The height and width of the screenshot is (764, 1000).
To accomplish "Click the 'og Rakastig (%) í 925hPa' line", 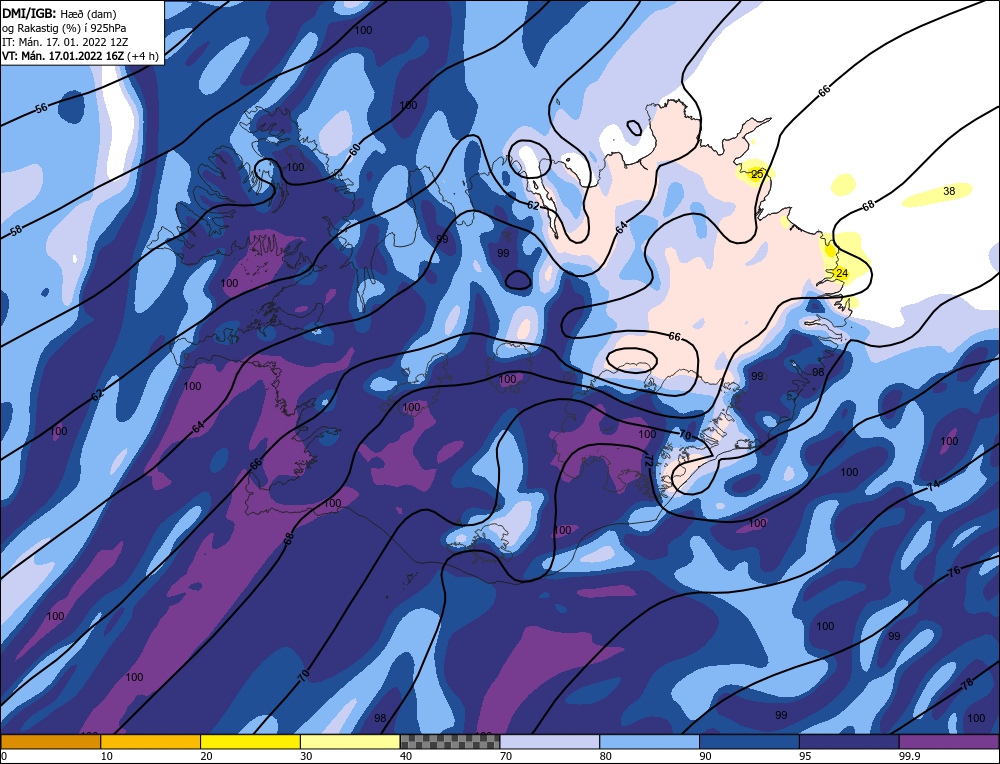I will (64, 27).
